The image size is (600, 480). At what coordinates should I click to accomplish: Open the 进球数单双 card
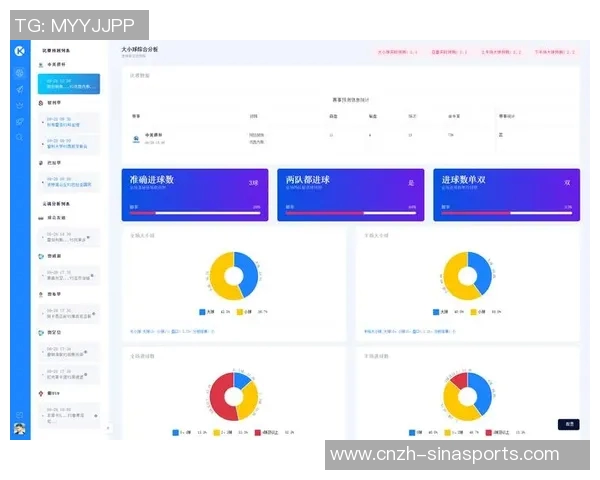point(506,195)
